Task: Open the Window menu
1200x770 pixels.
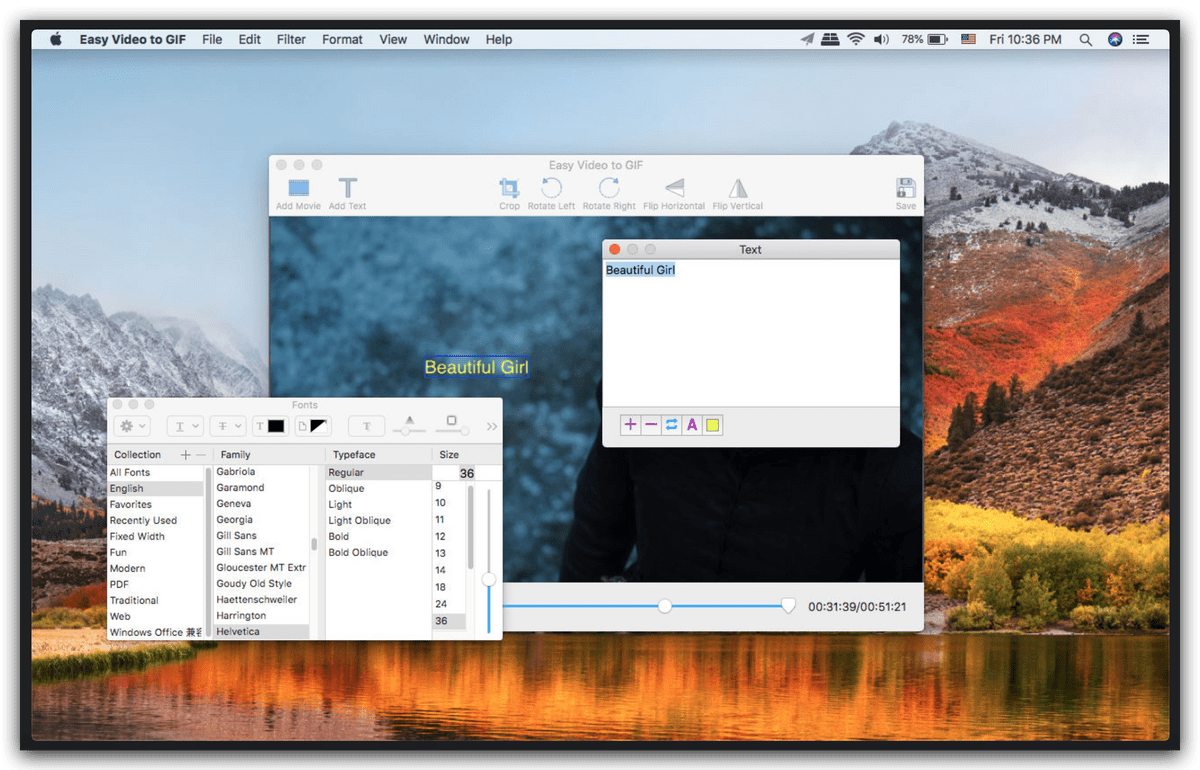Action: (x=446, y=39)
